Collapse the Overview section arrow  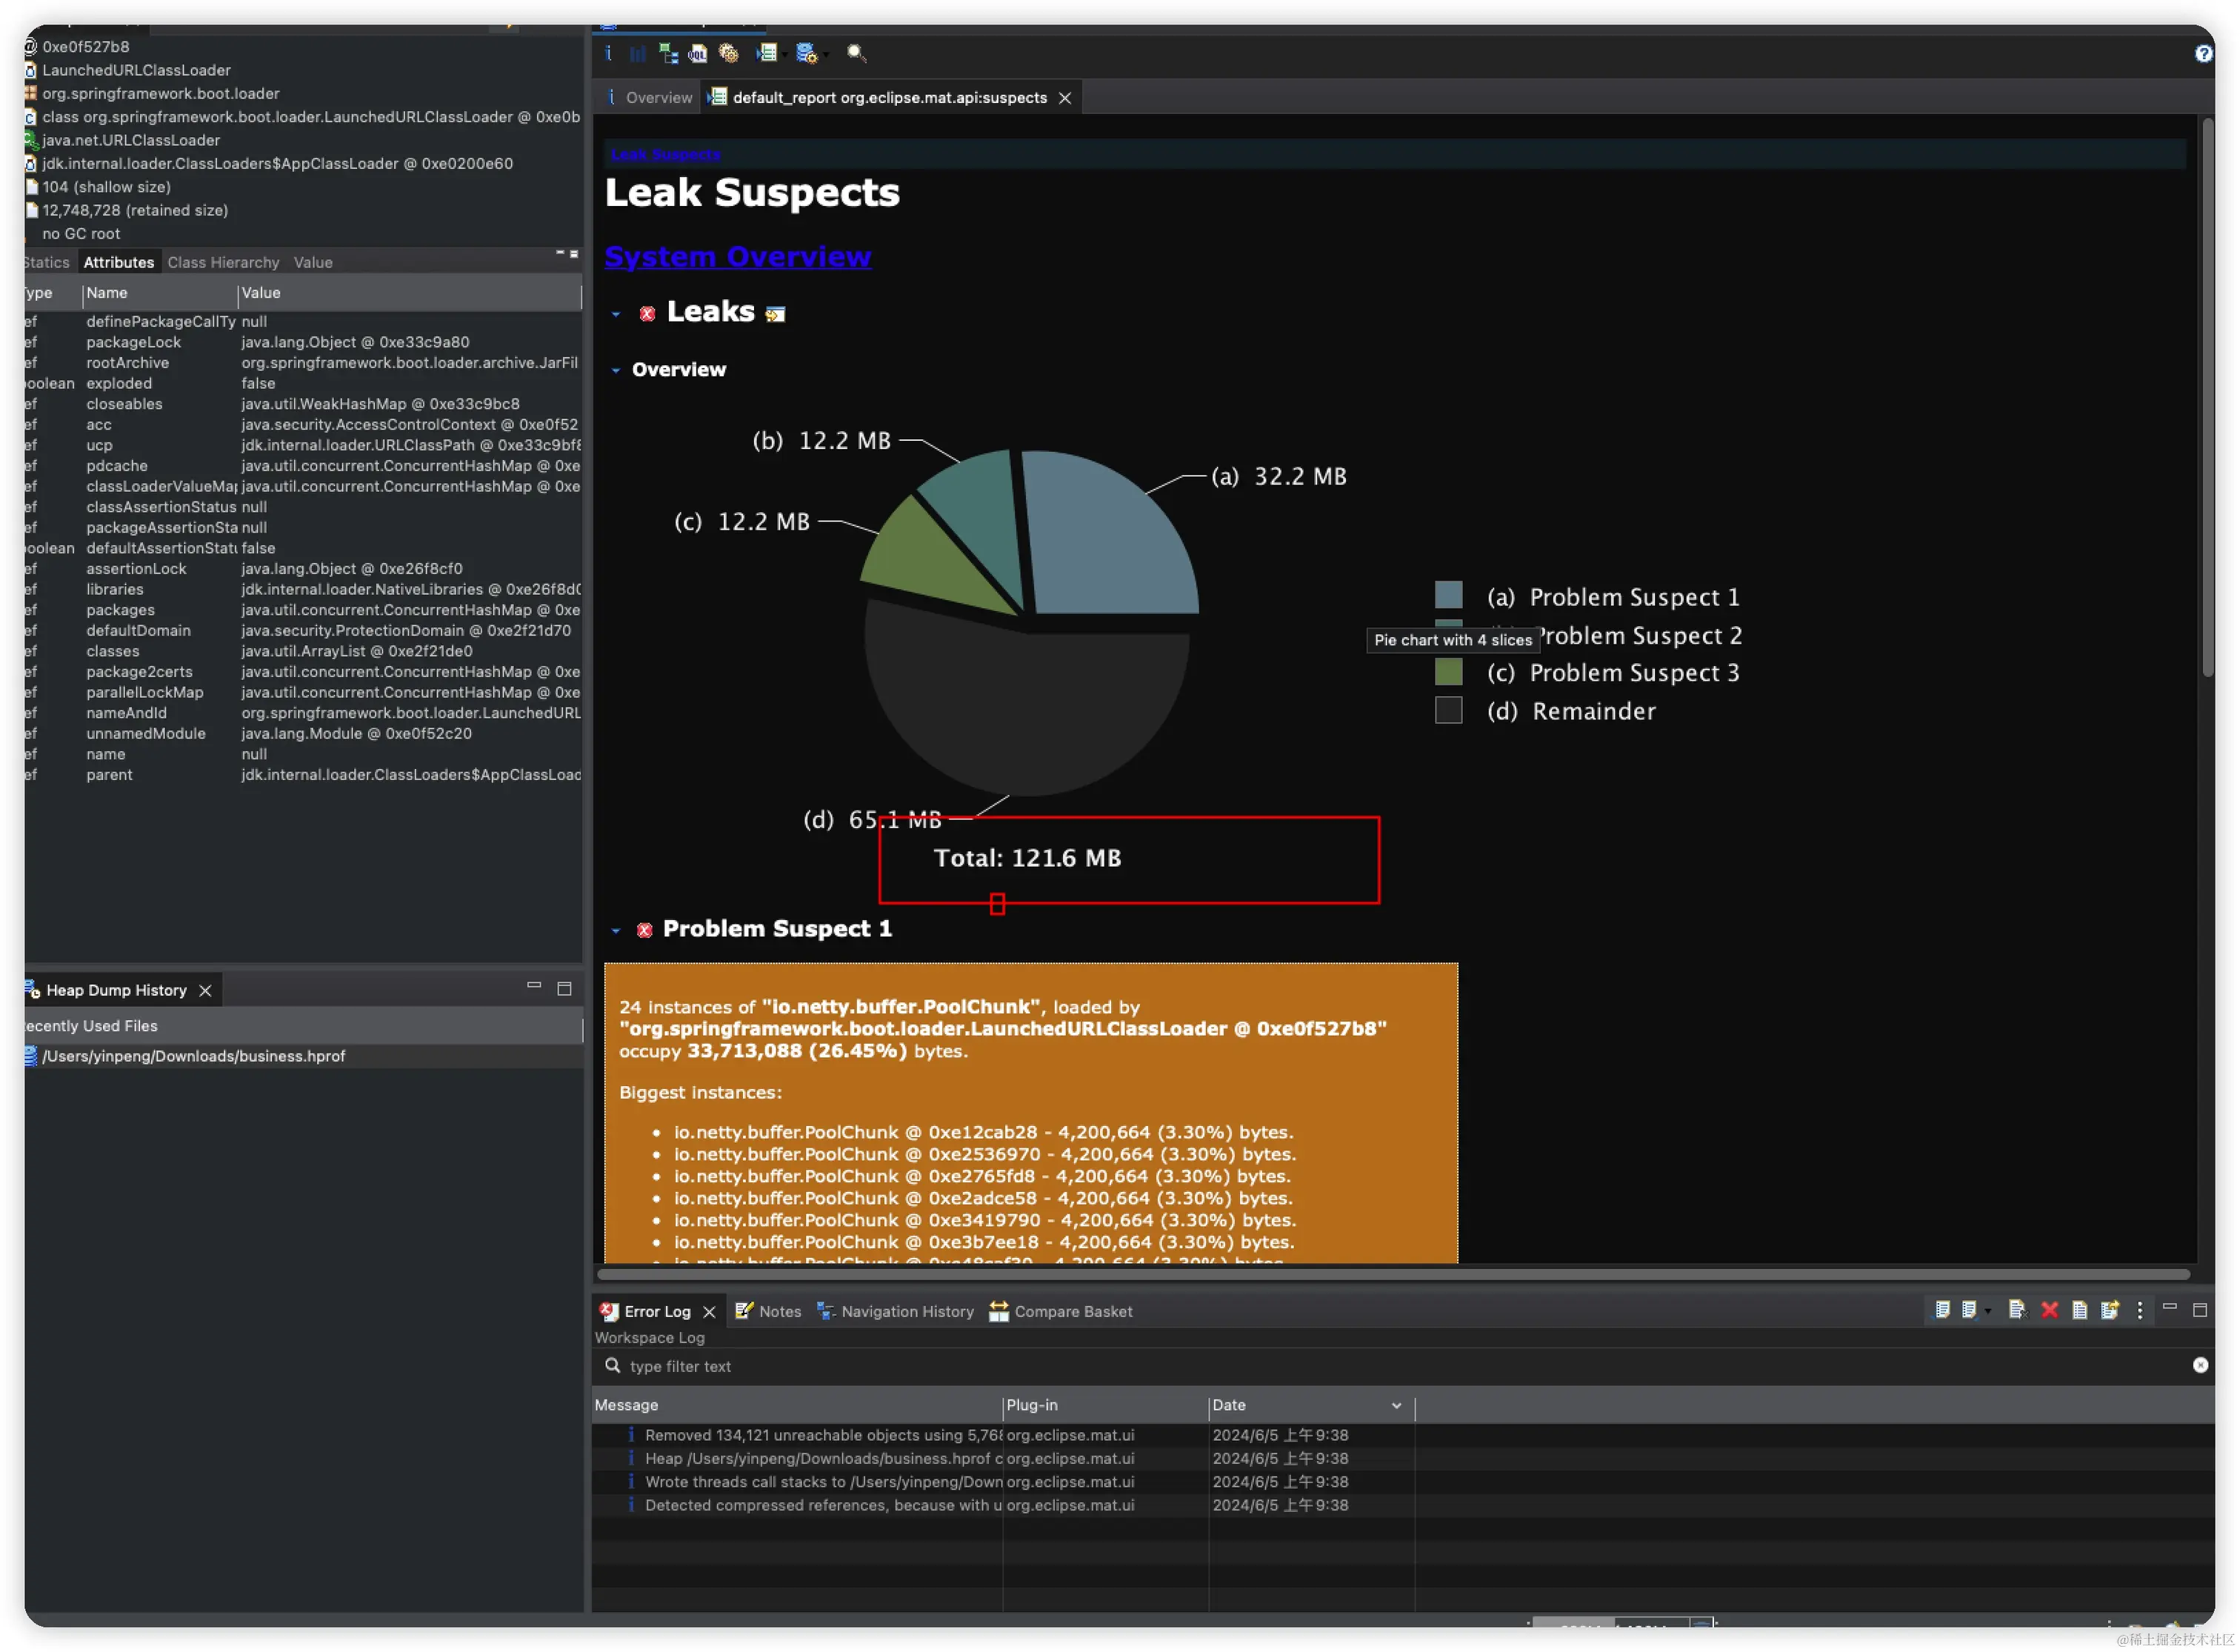coord(616,370)
